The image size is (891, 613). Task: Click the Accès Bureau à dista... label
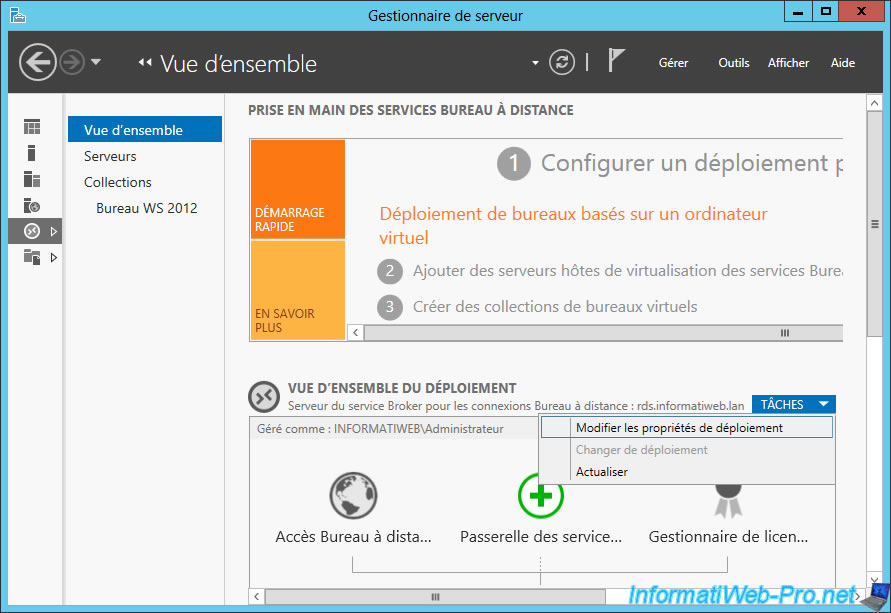pos(353,537)
